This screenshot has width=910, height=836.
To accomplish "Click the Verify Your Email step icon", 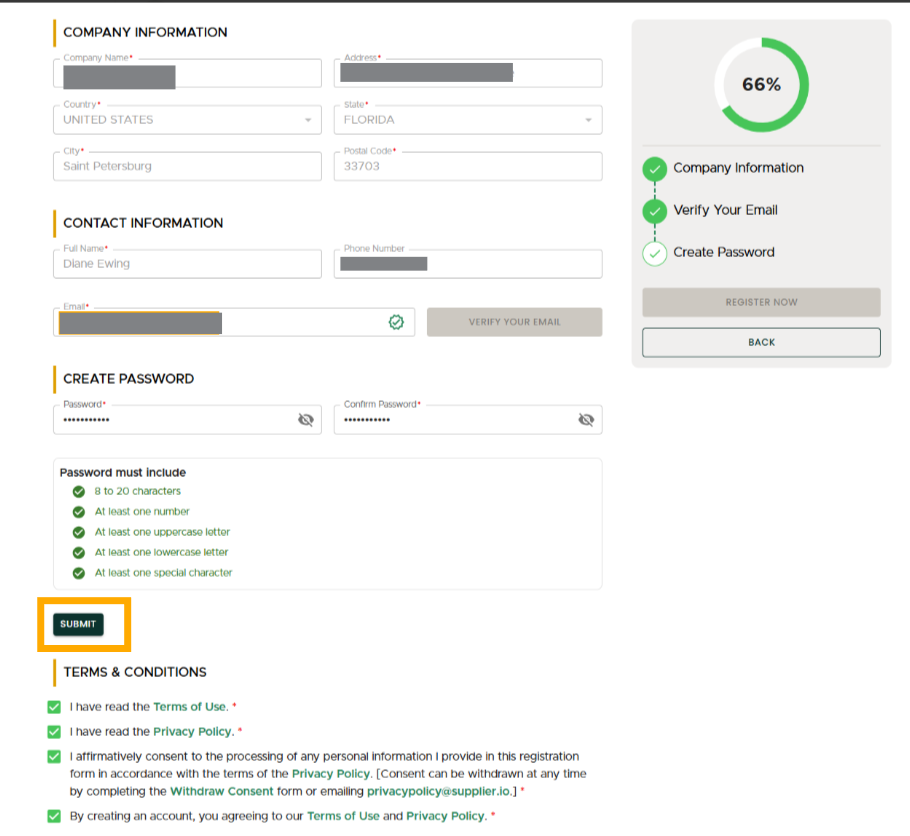I will click(654, 211).
